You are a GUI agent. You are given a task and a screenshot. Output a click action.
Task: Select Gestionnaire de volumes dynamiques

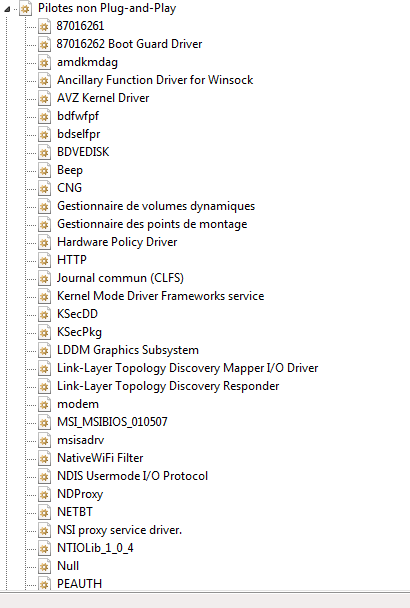point(156,206)
